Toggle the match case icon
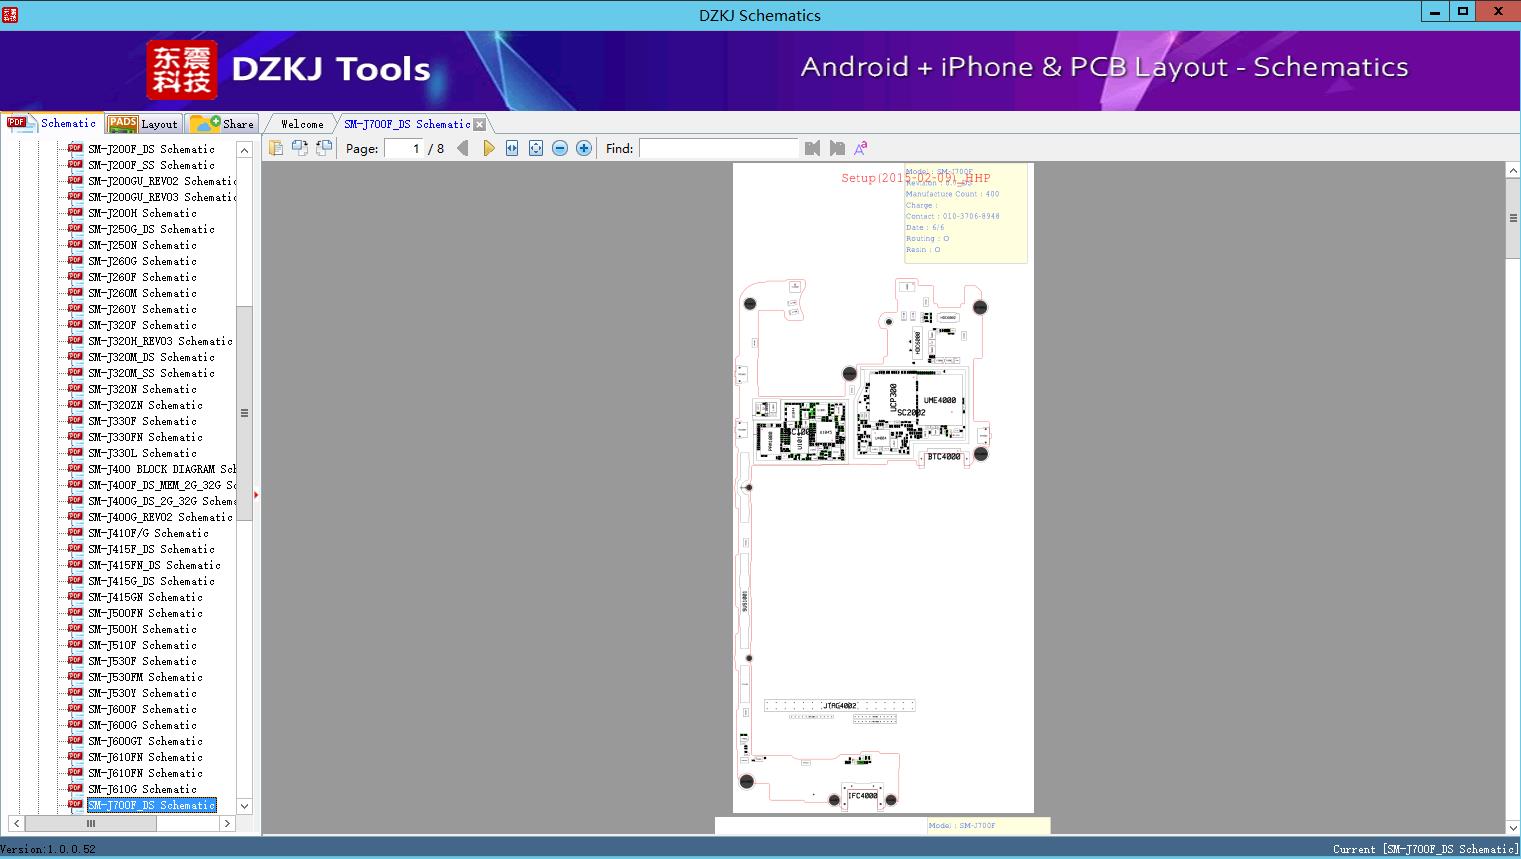This screenshot has width=1521, height=859. (x=860, y=148)
